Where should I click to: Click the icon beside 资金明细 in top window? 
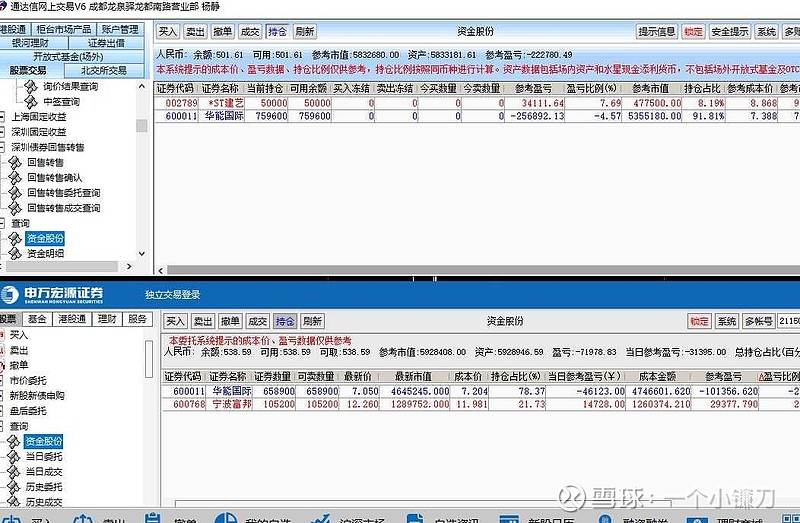click(15, 253)
